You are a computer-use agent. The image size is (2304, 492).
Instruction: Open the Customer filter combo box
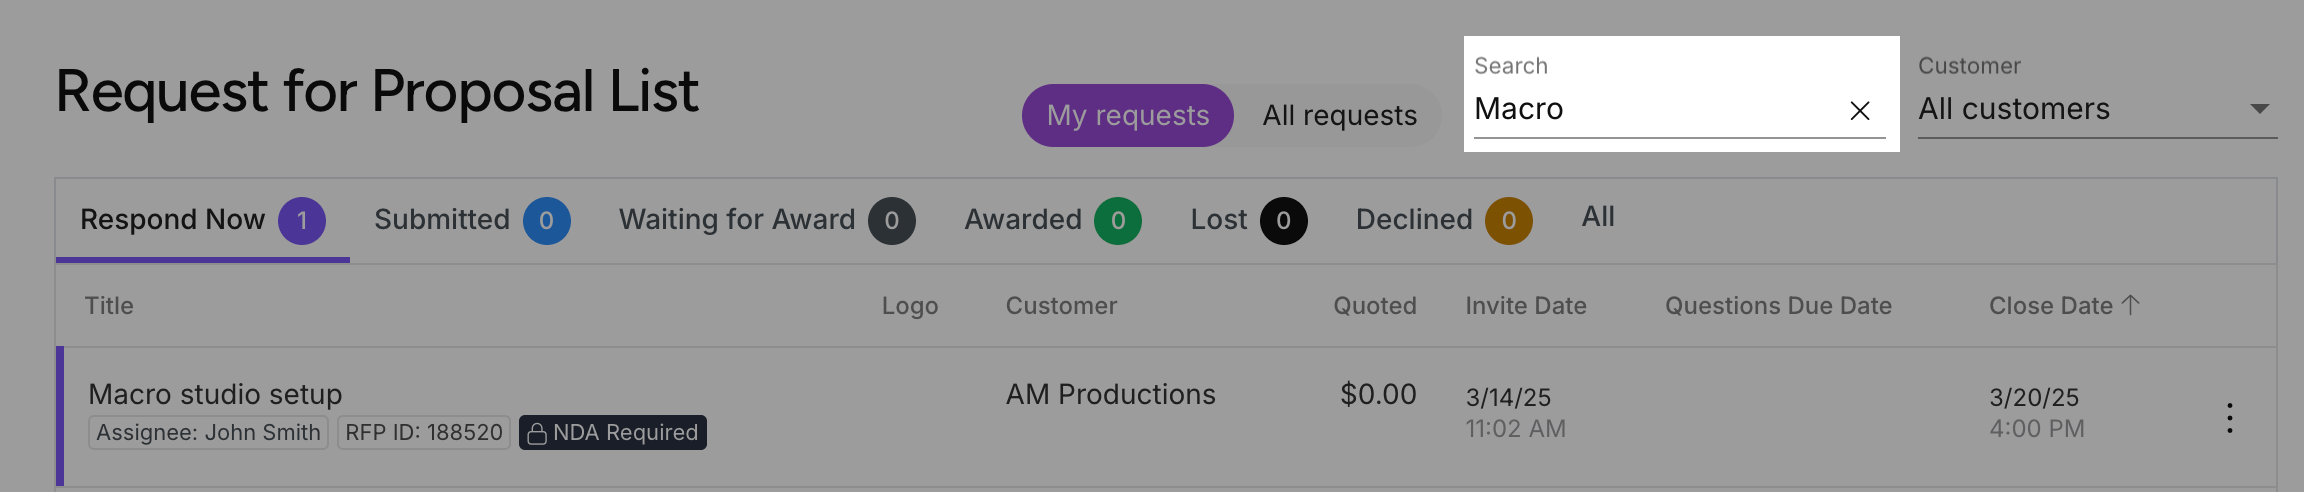click(2097, 98)
